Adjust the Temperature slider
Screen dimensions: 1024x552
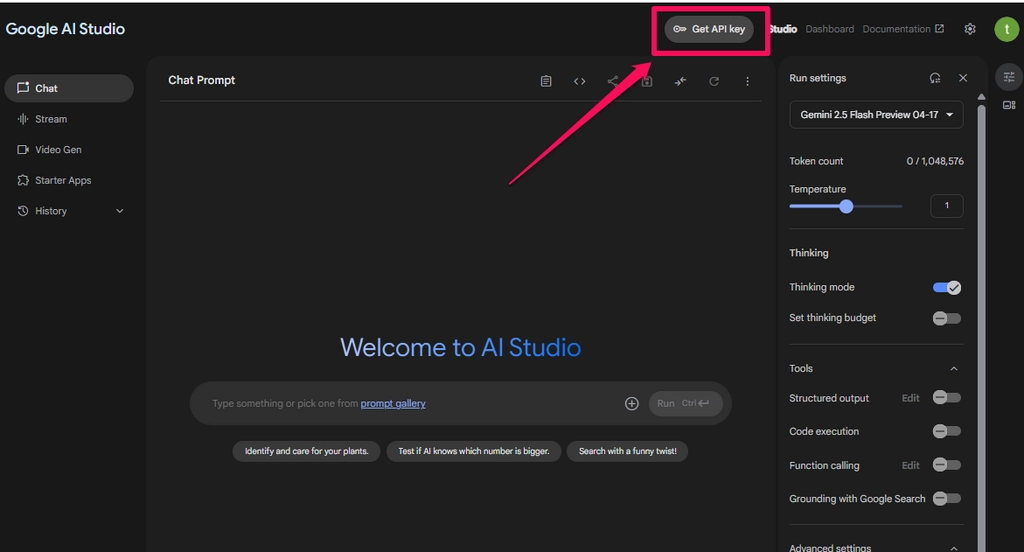pyautogui.click(x=846, y=206)
